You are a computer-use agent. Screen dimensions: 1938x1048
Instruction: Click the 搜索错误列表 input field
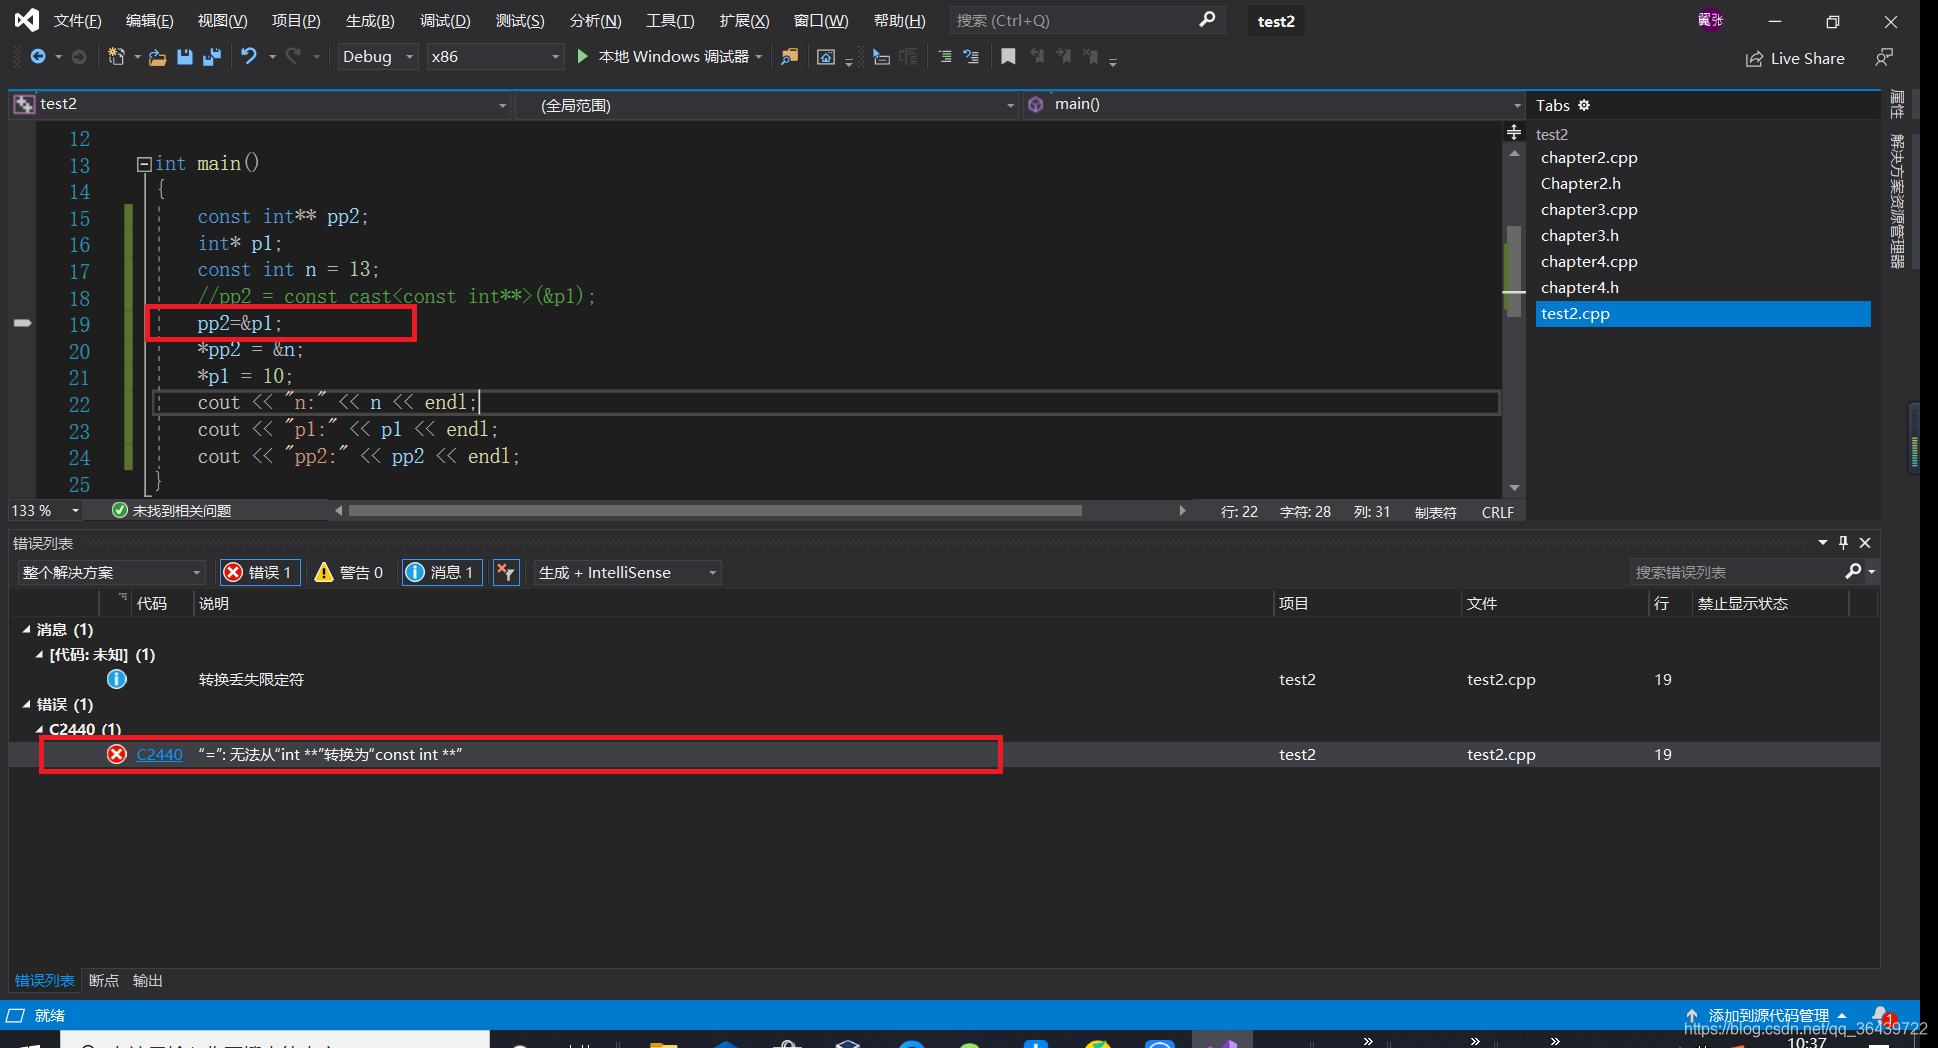pyautogui.click(x=1736, y=572)
